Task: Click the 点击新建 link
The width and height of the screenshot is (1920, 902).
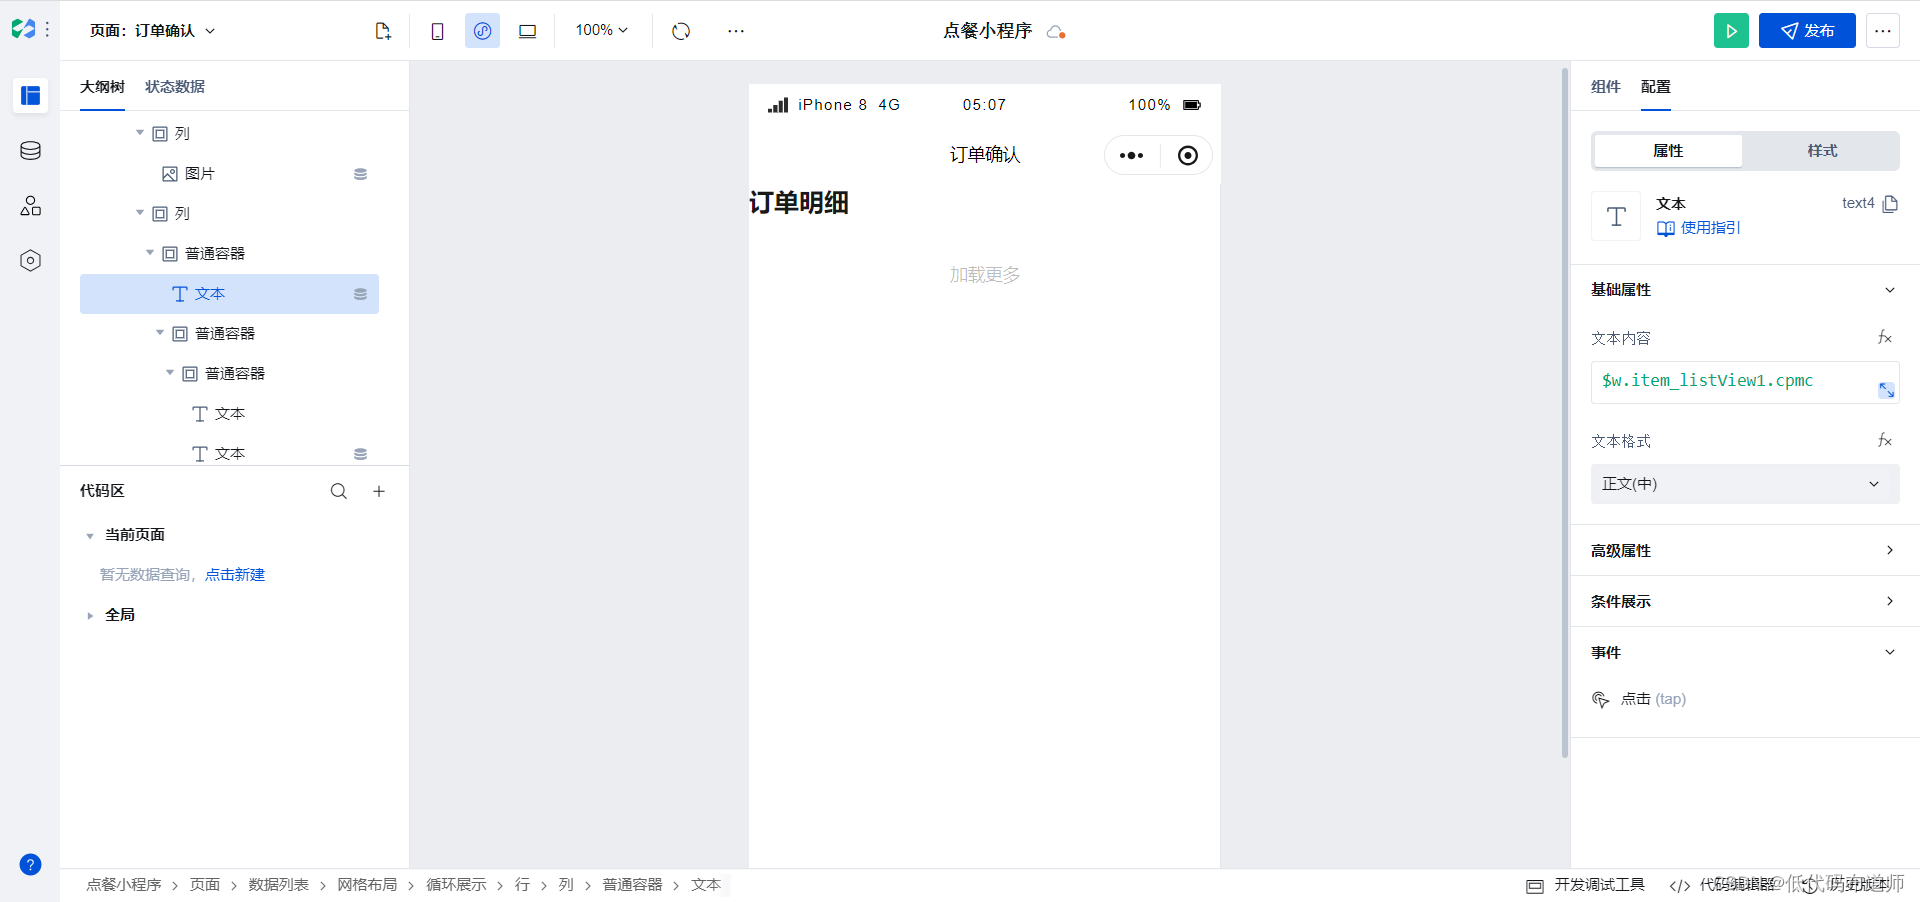Action: click(235, 575)
